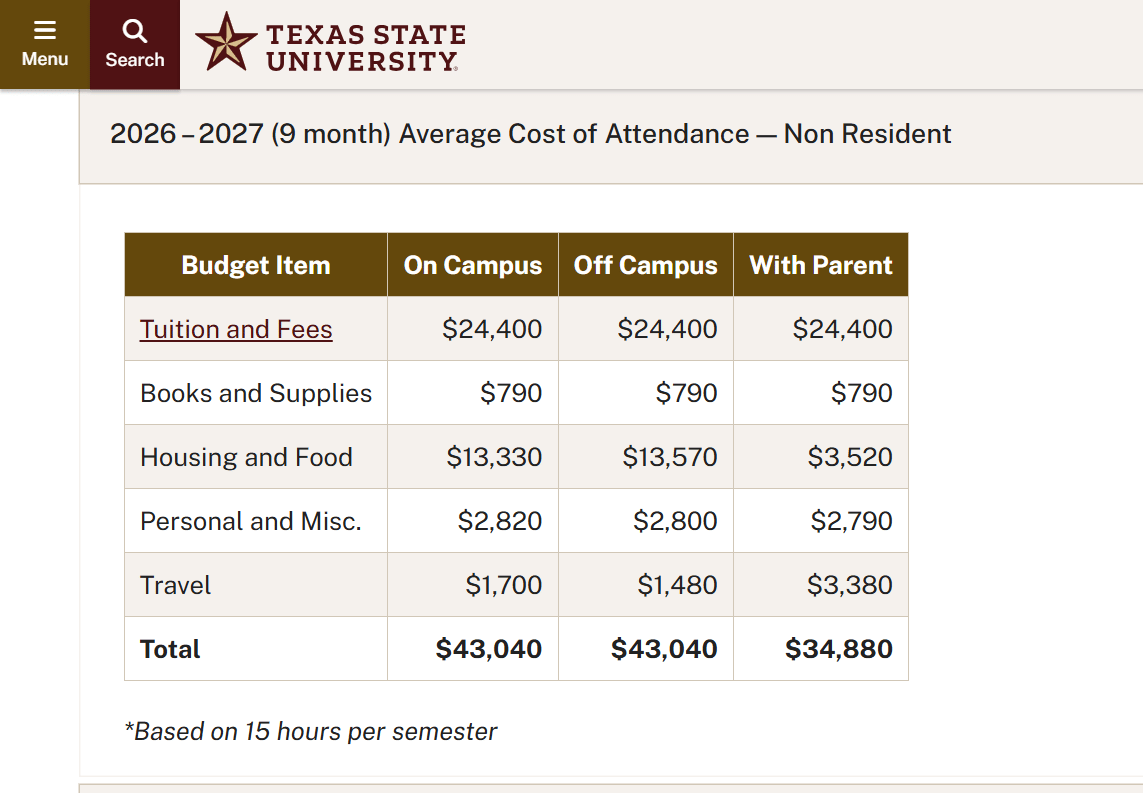
Task: Click the Search magnifying glass icon
Action: 134,31
